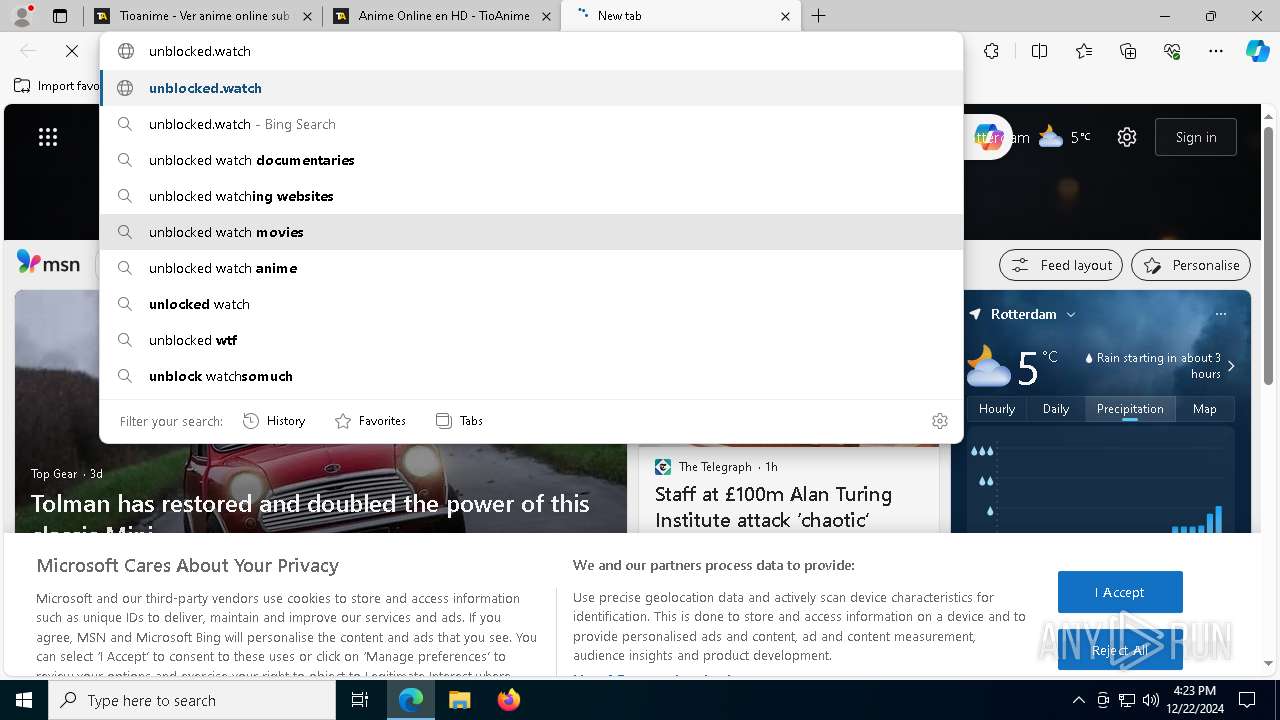Screen dimensions: 1280x720
Task: Choose suggestion unblocked watch documentaries
Action: 532,160
